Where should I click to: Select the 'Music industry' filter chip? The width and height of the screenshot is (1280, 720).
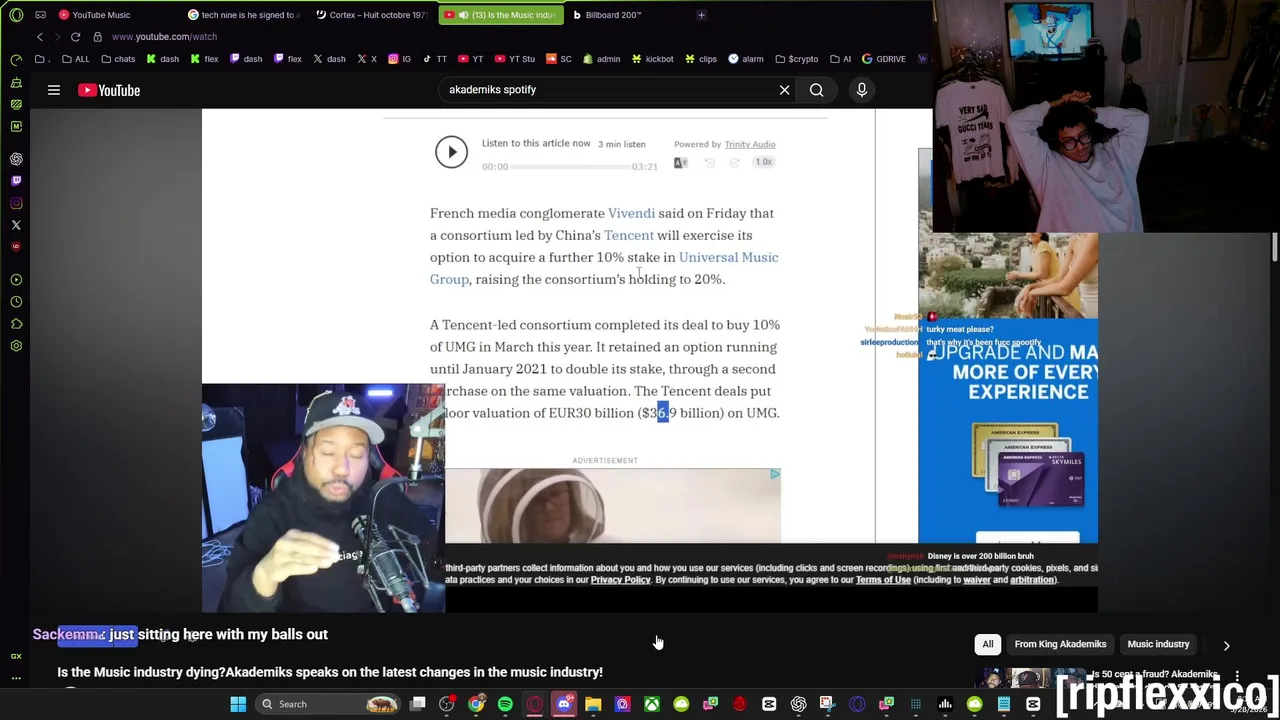(1158, 644)
